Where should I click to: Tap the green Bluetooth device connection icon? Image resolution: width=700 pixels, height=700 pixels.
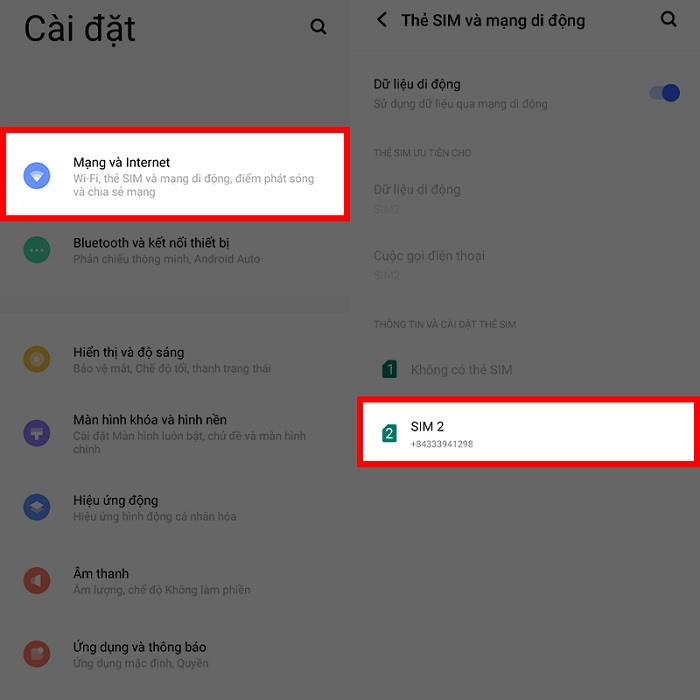37,250
